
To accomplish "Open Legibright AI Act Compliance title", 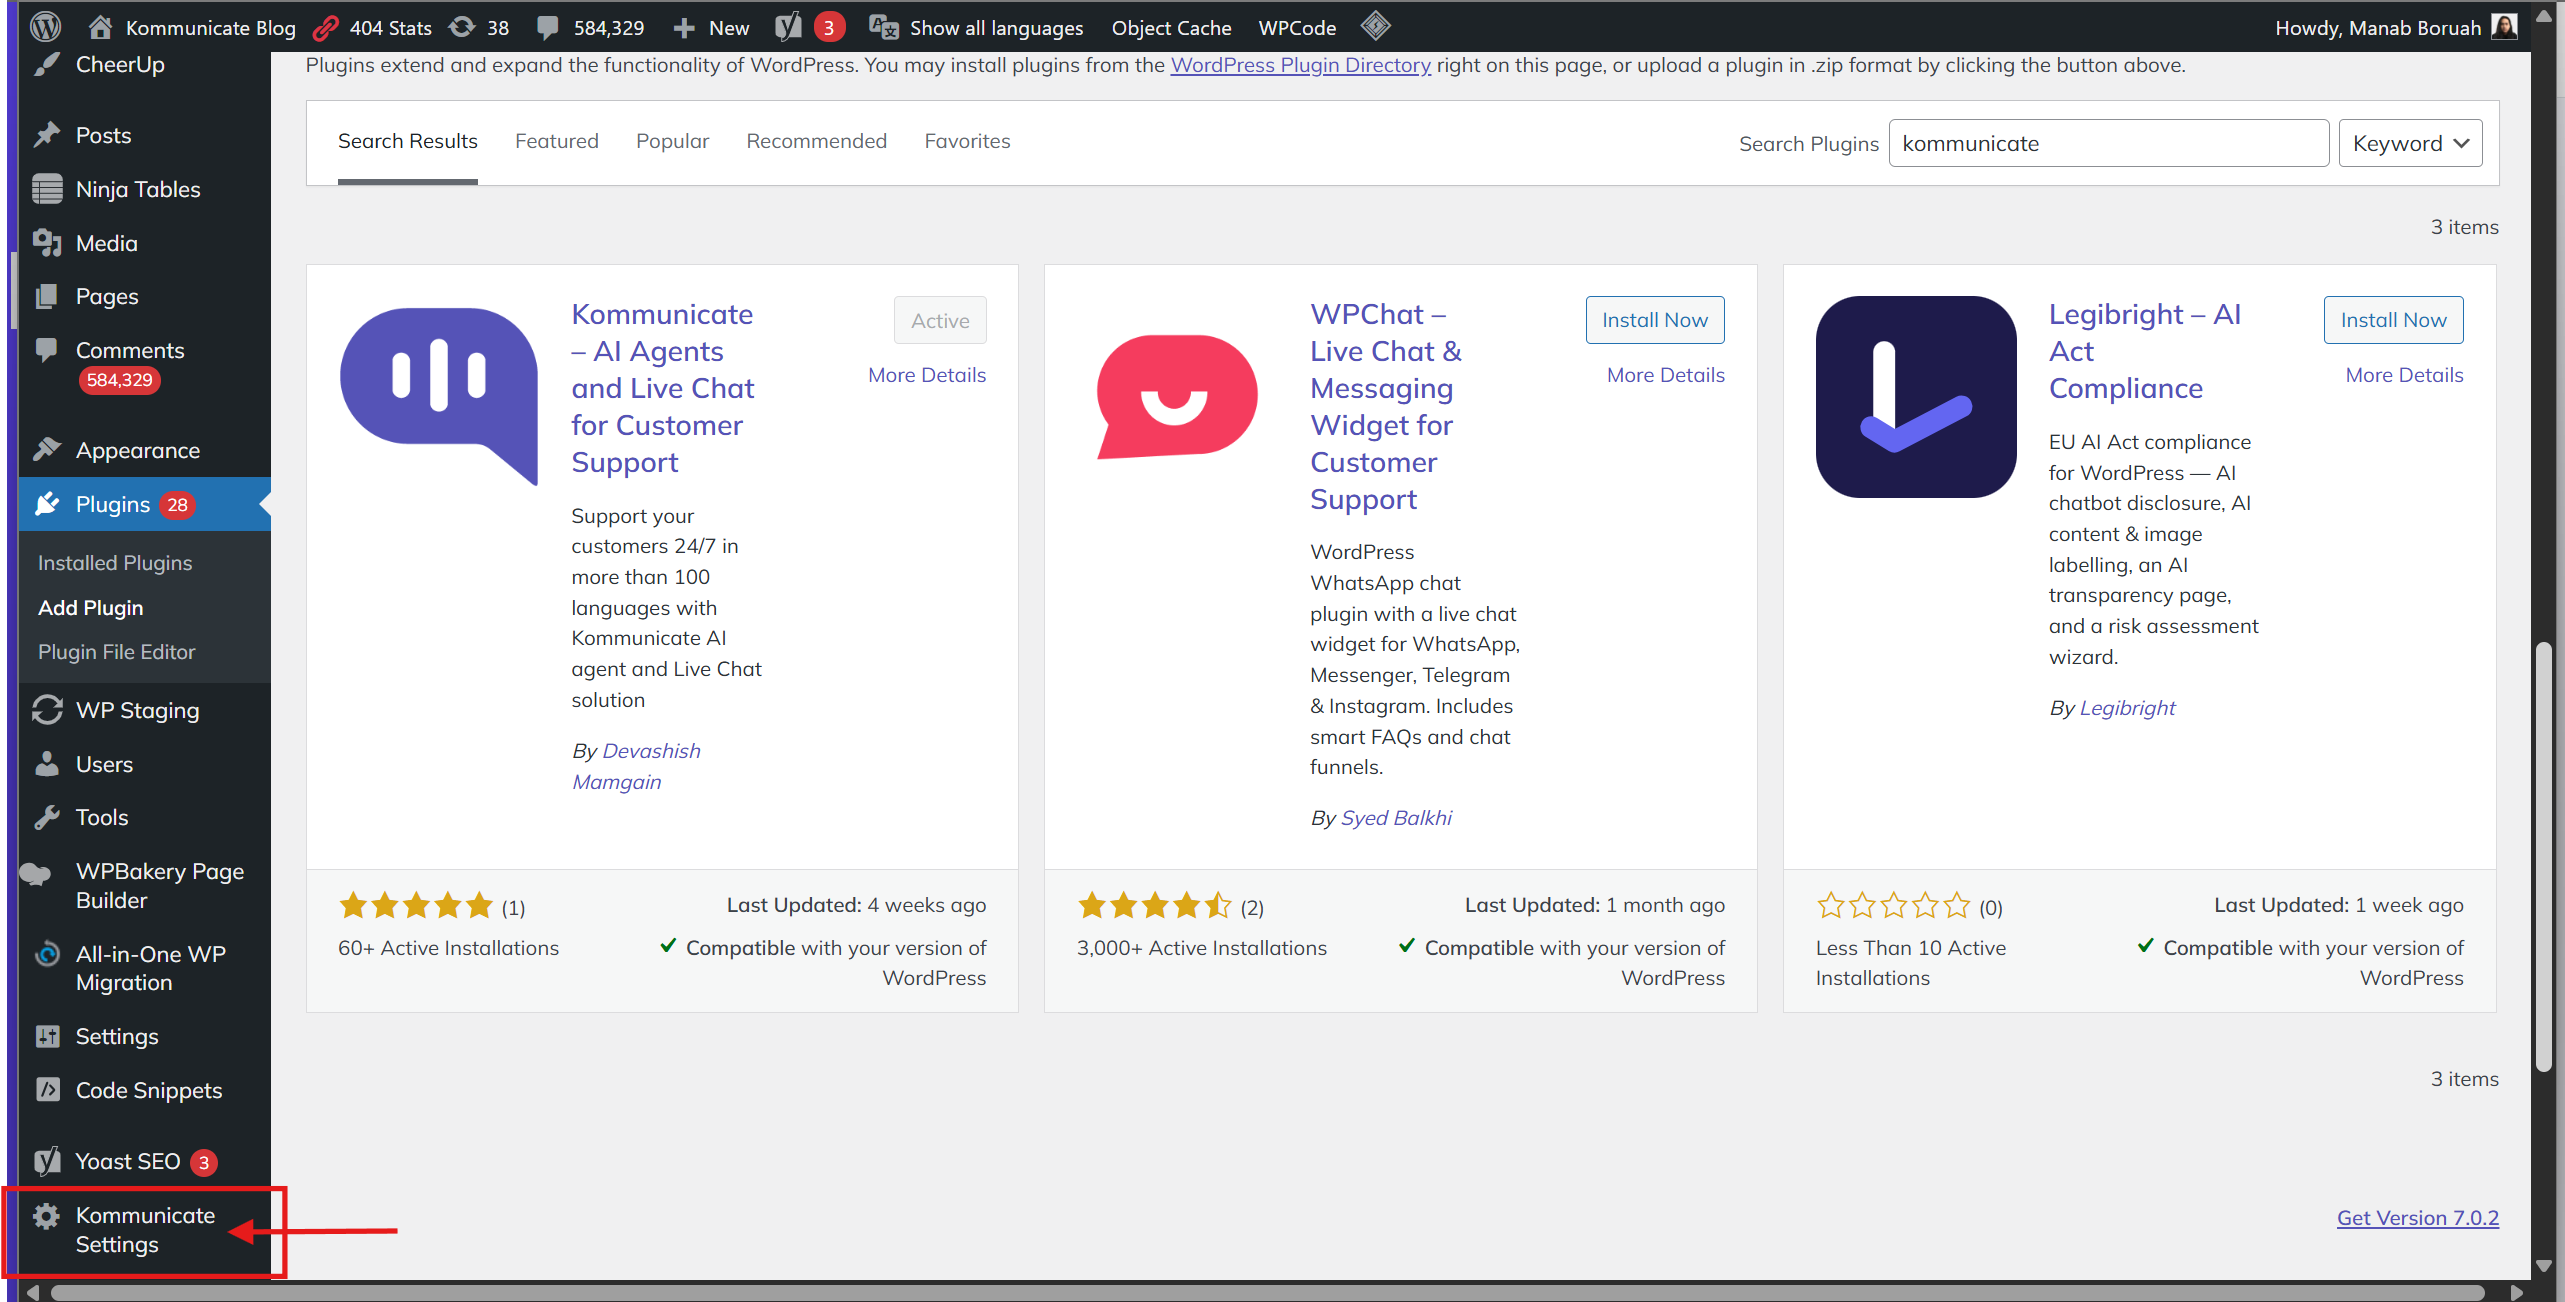I will tap(2145, 351).
